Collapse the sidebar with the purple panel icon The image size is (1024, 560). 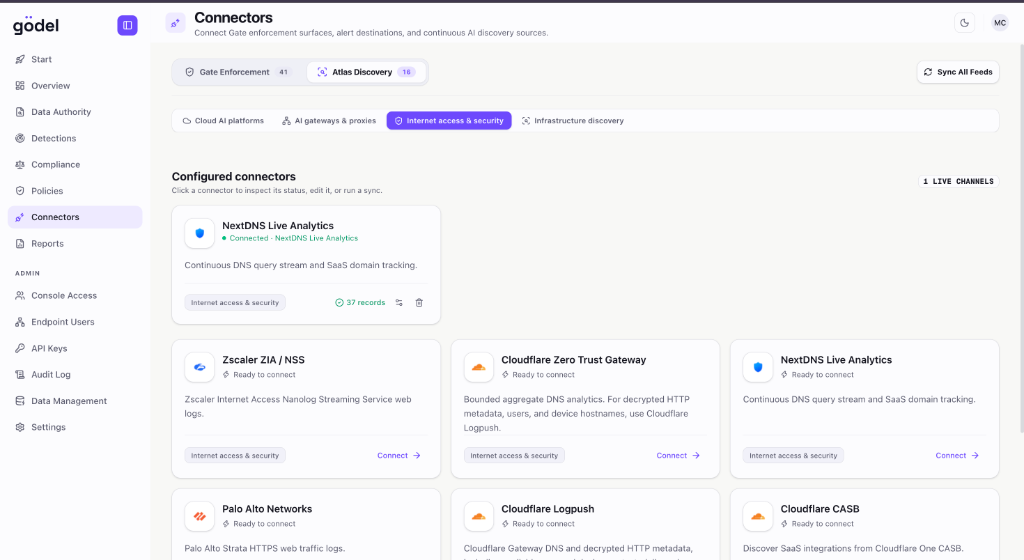point(127,25)
